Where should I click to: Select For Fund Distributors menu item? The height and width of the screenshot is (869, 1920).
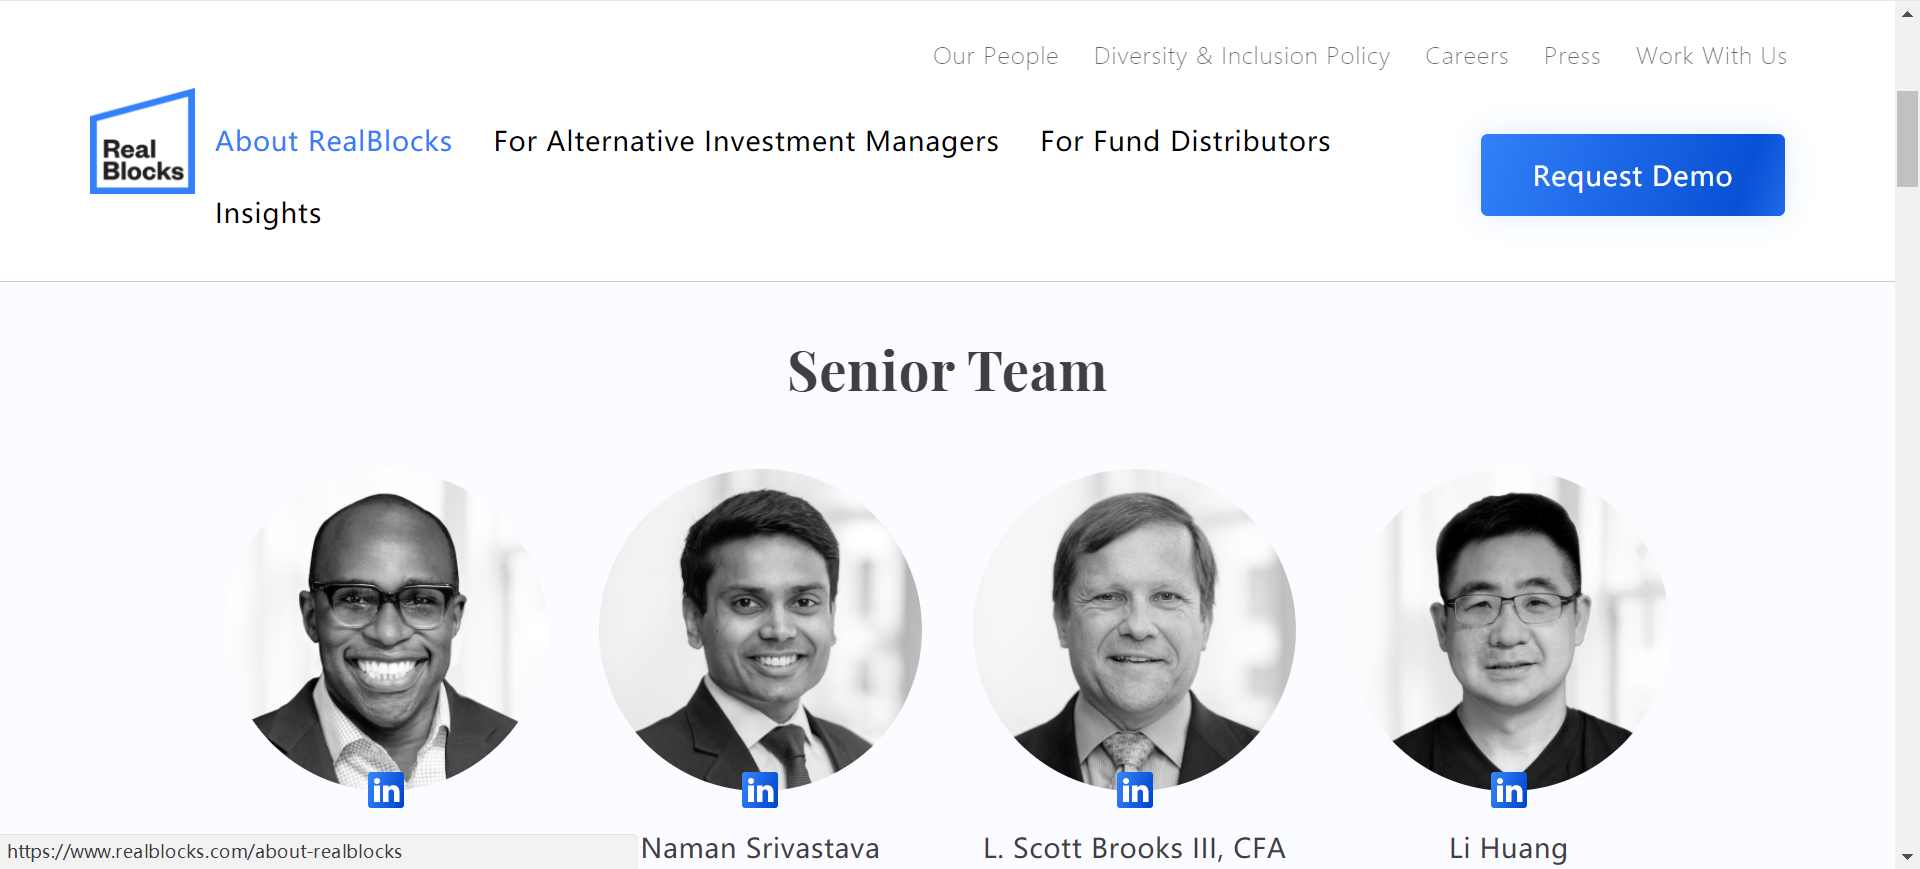(x=1185, y=142)
